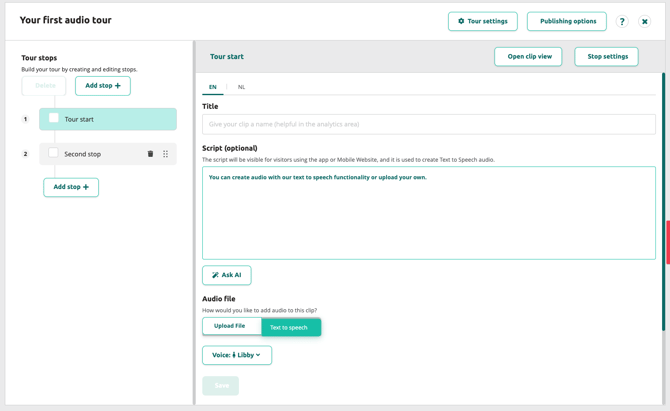
Task: Click the magic wand Ask AI button
Action: point(227,275)
